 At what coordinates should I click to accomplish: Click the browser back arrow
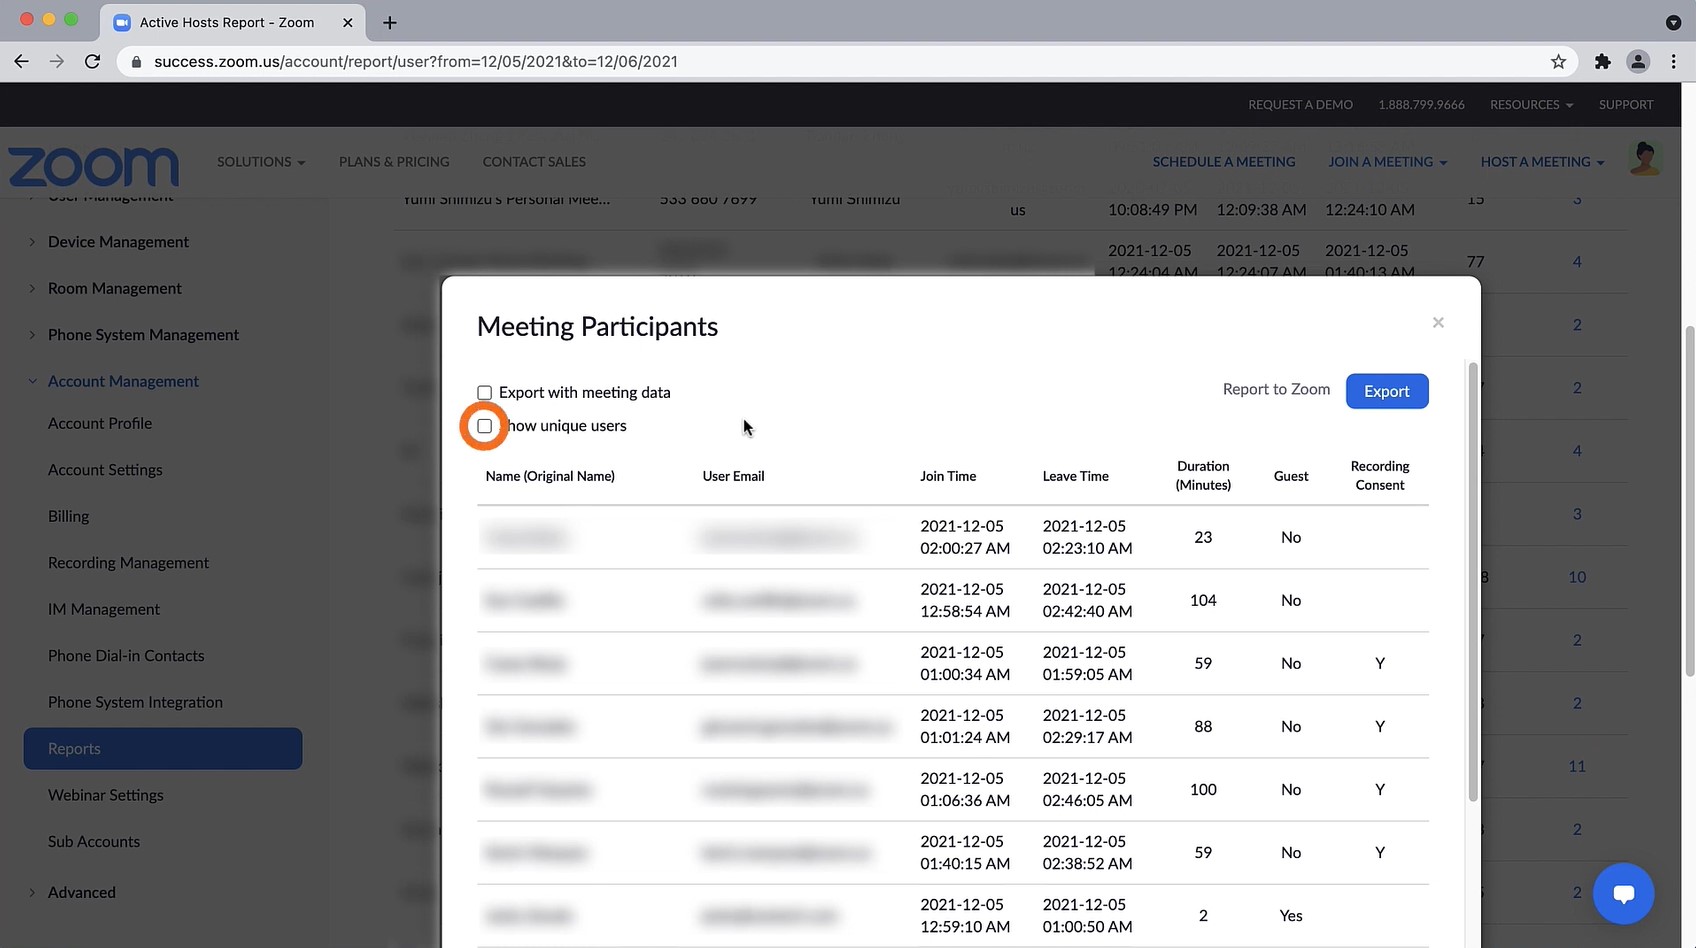[21, 61]
